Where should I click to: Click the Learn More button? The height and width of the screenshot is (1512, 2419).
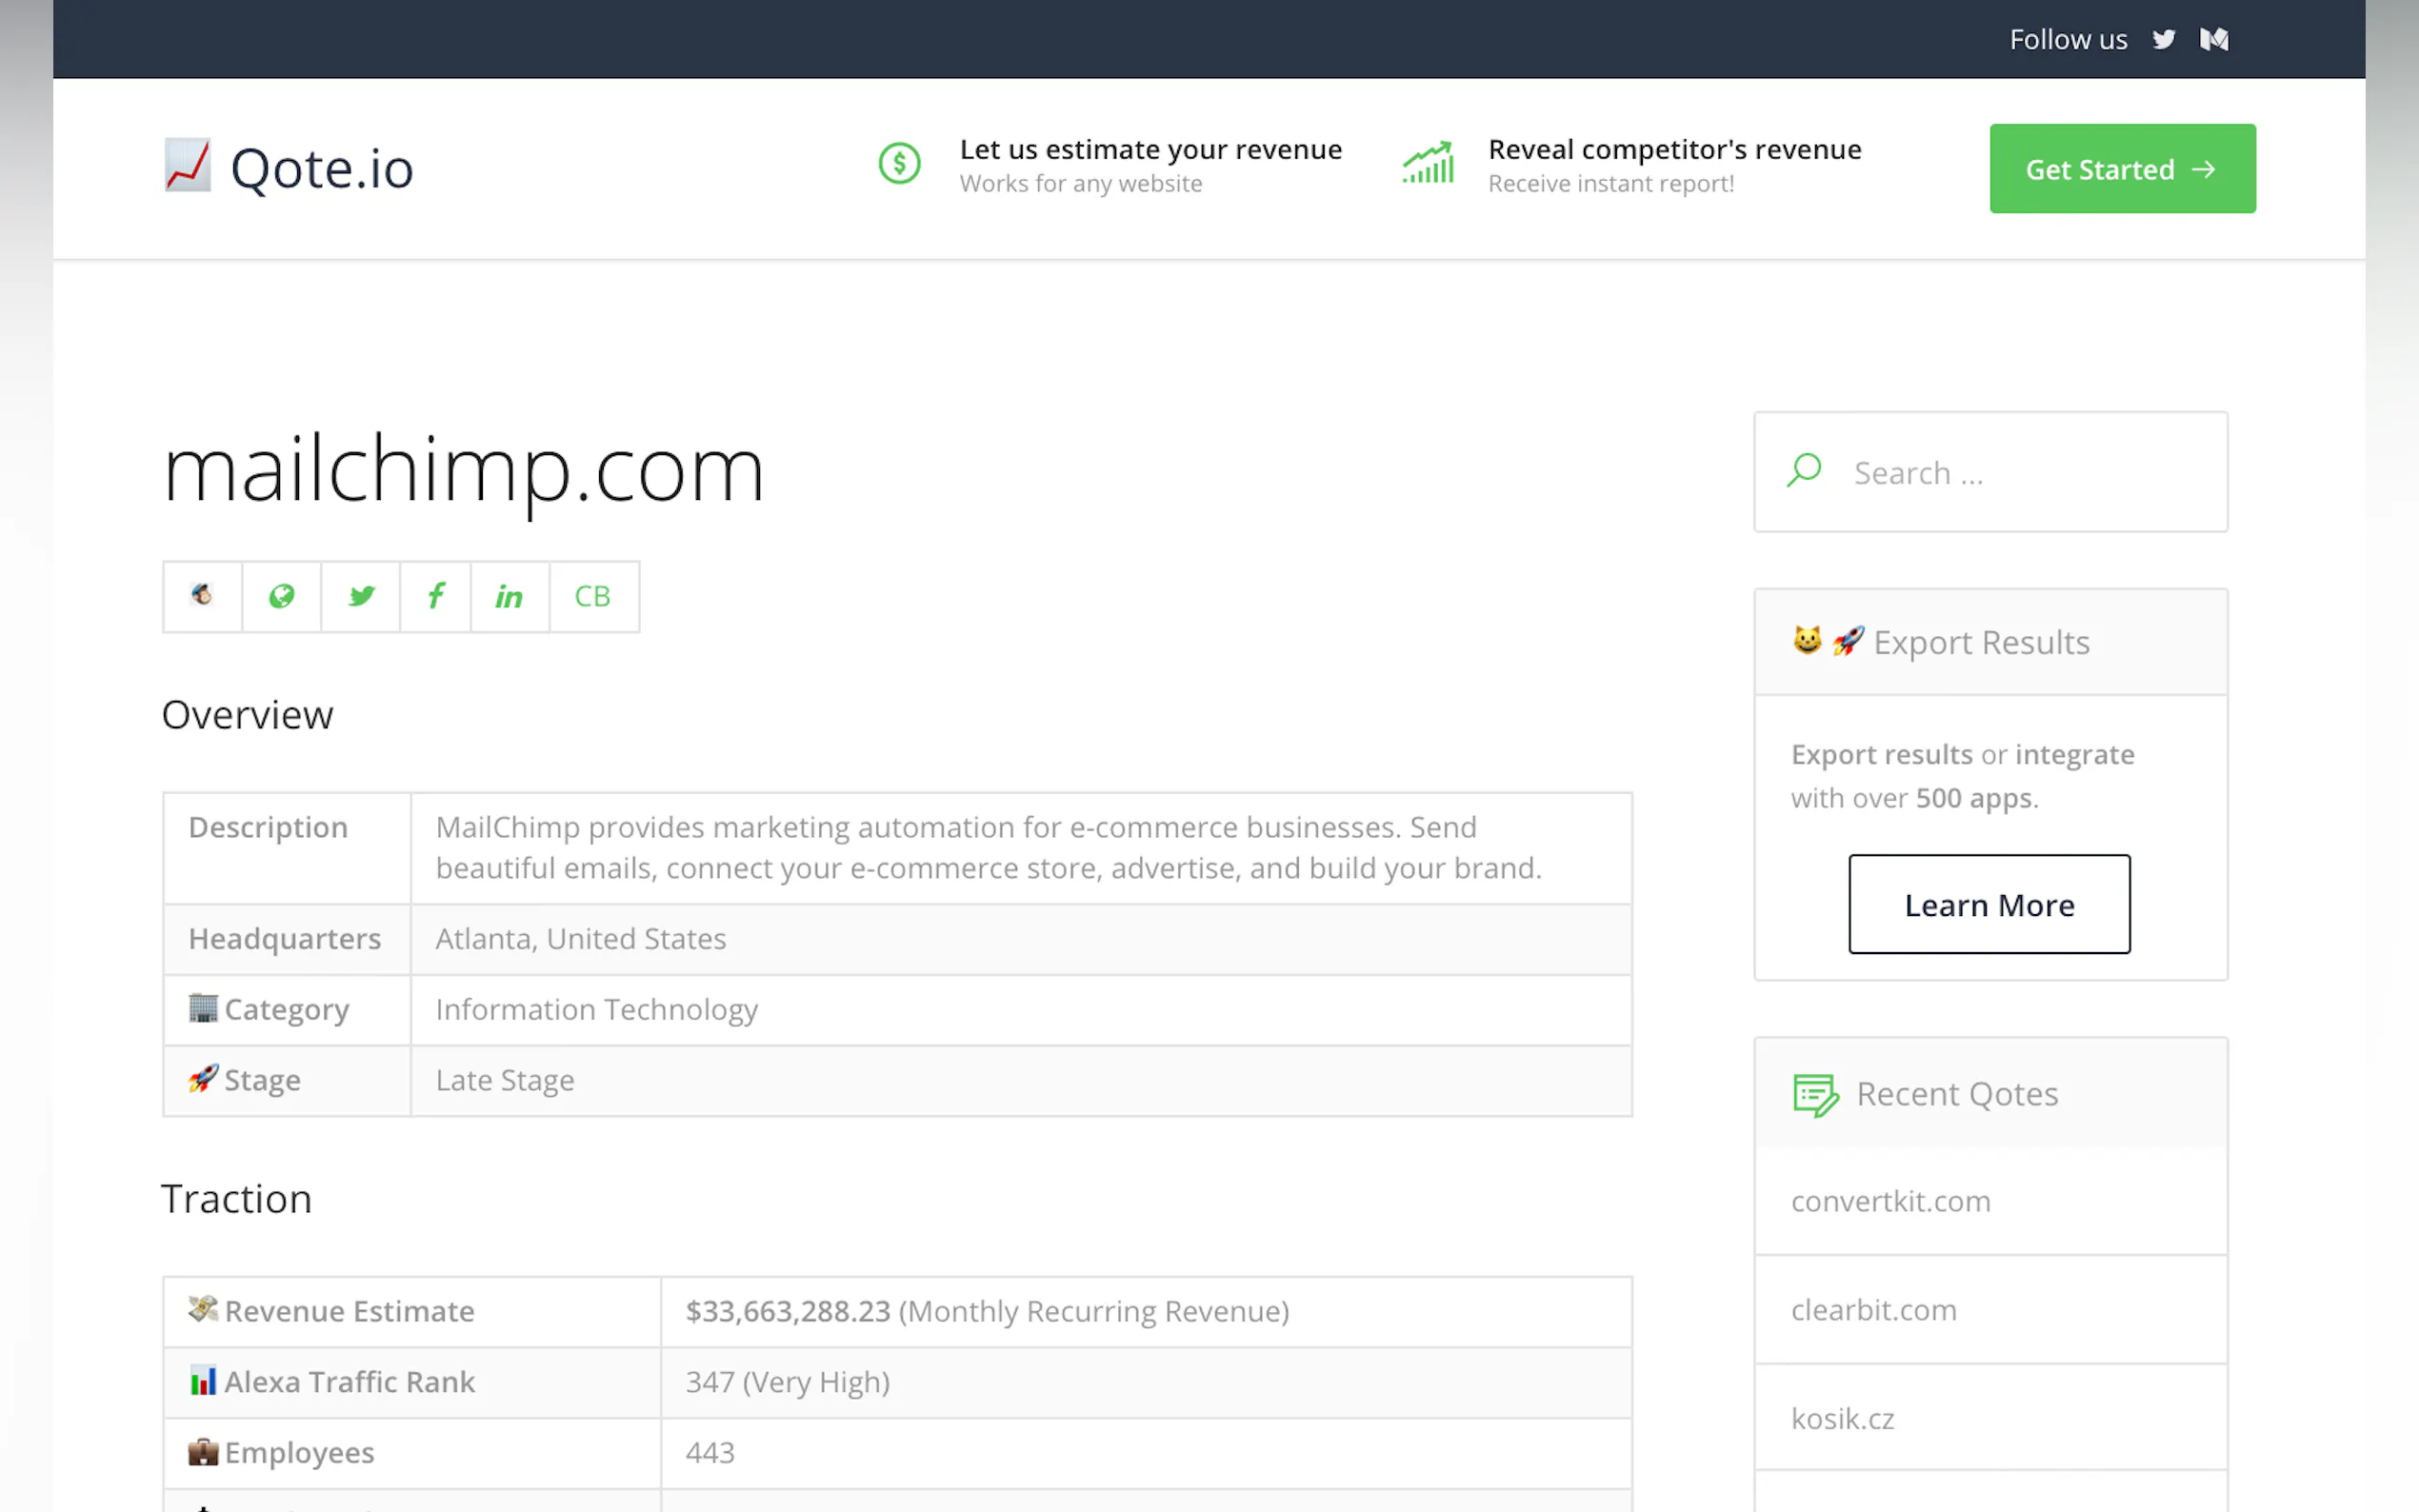(1989, 904)
